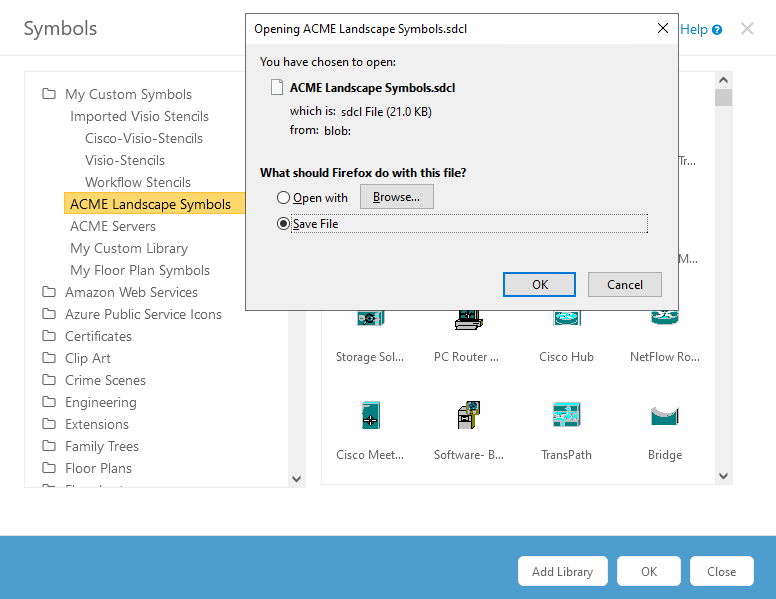Click the tree panel scroll down arrow
Image resolution: width=776 pixels, height=599 pixels.
tap(296, 479)
